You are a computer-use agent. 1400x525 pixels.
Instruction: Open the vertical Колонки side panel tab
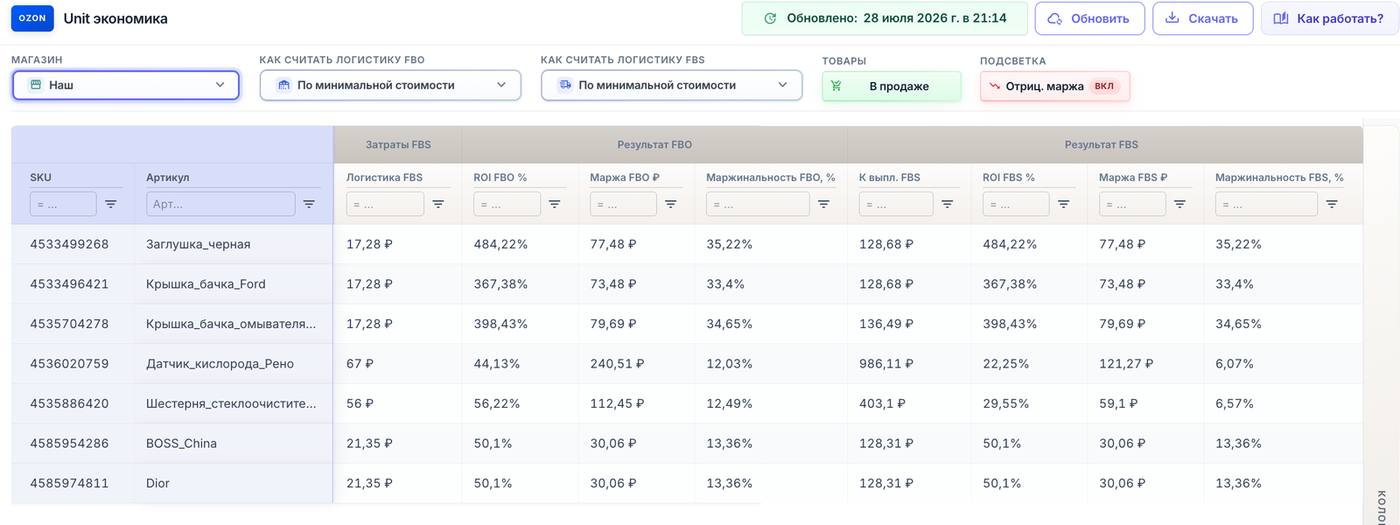1381,505
